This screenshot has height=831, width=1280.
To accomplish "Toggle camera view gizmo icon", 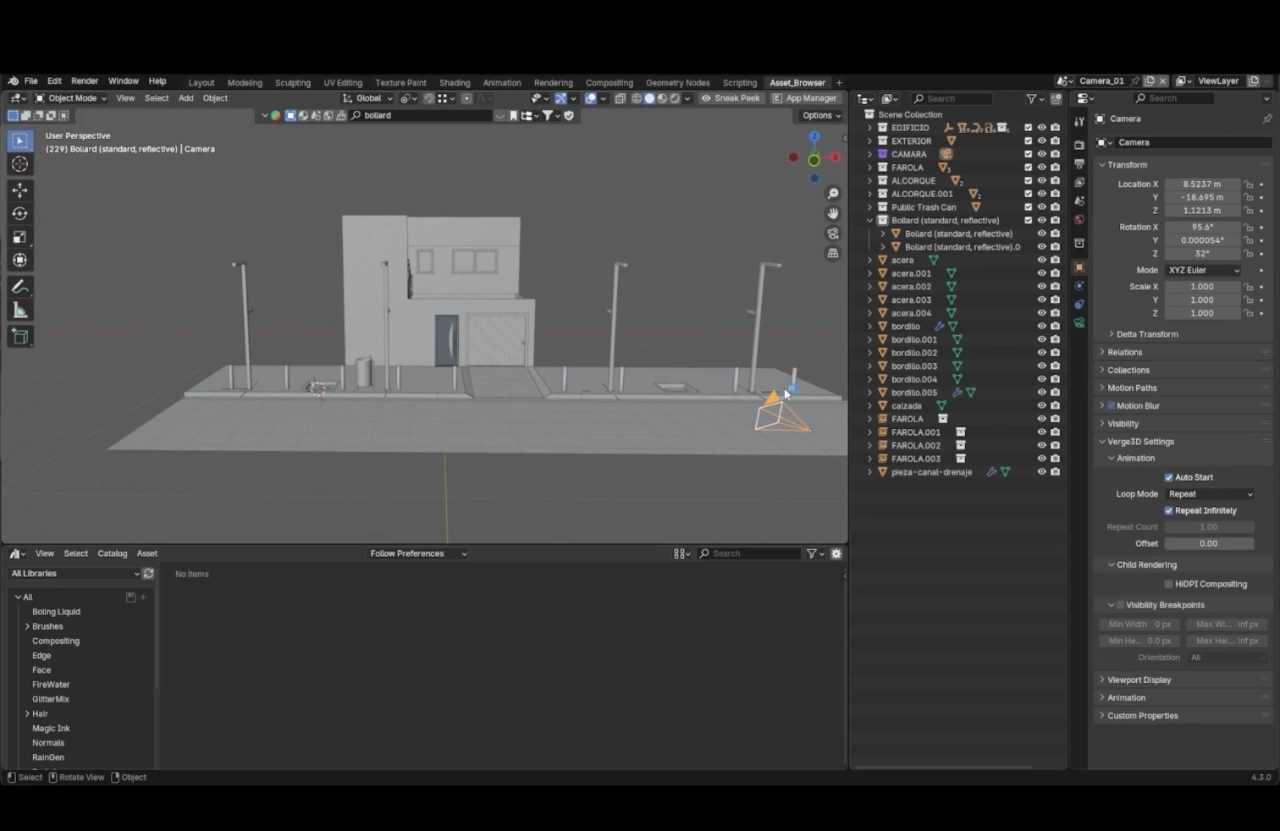I will click(x=833, y=234).
